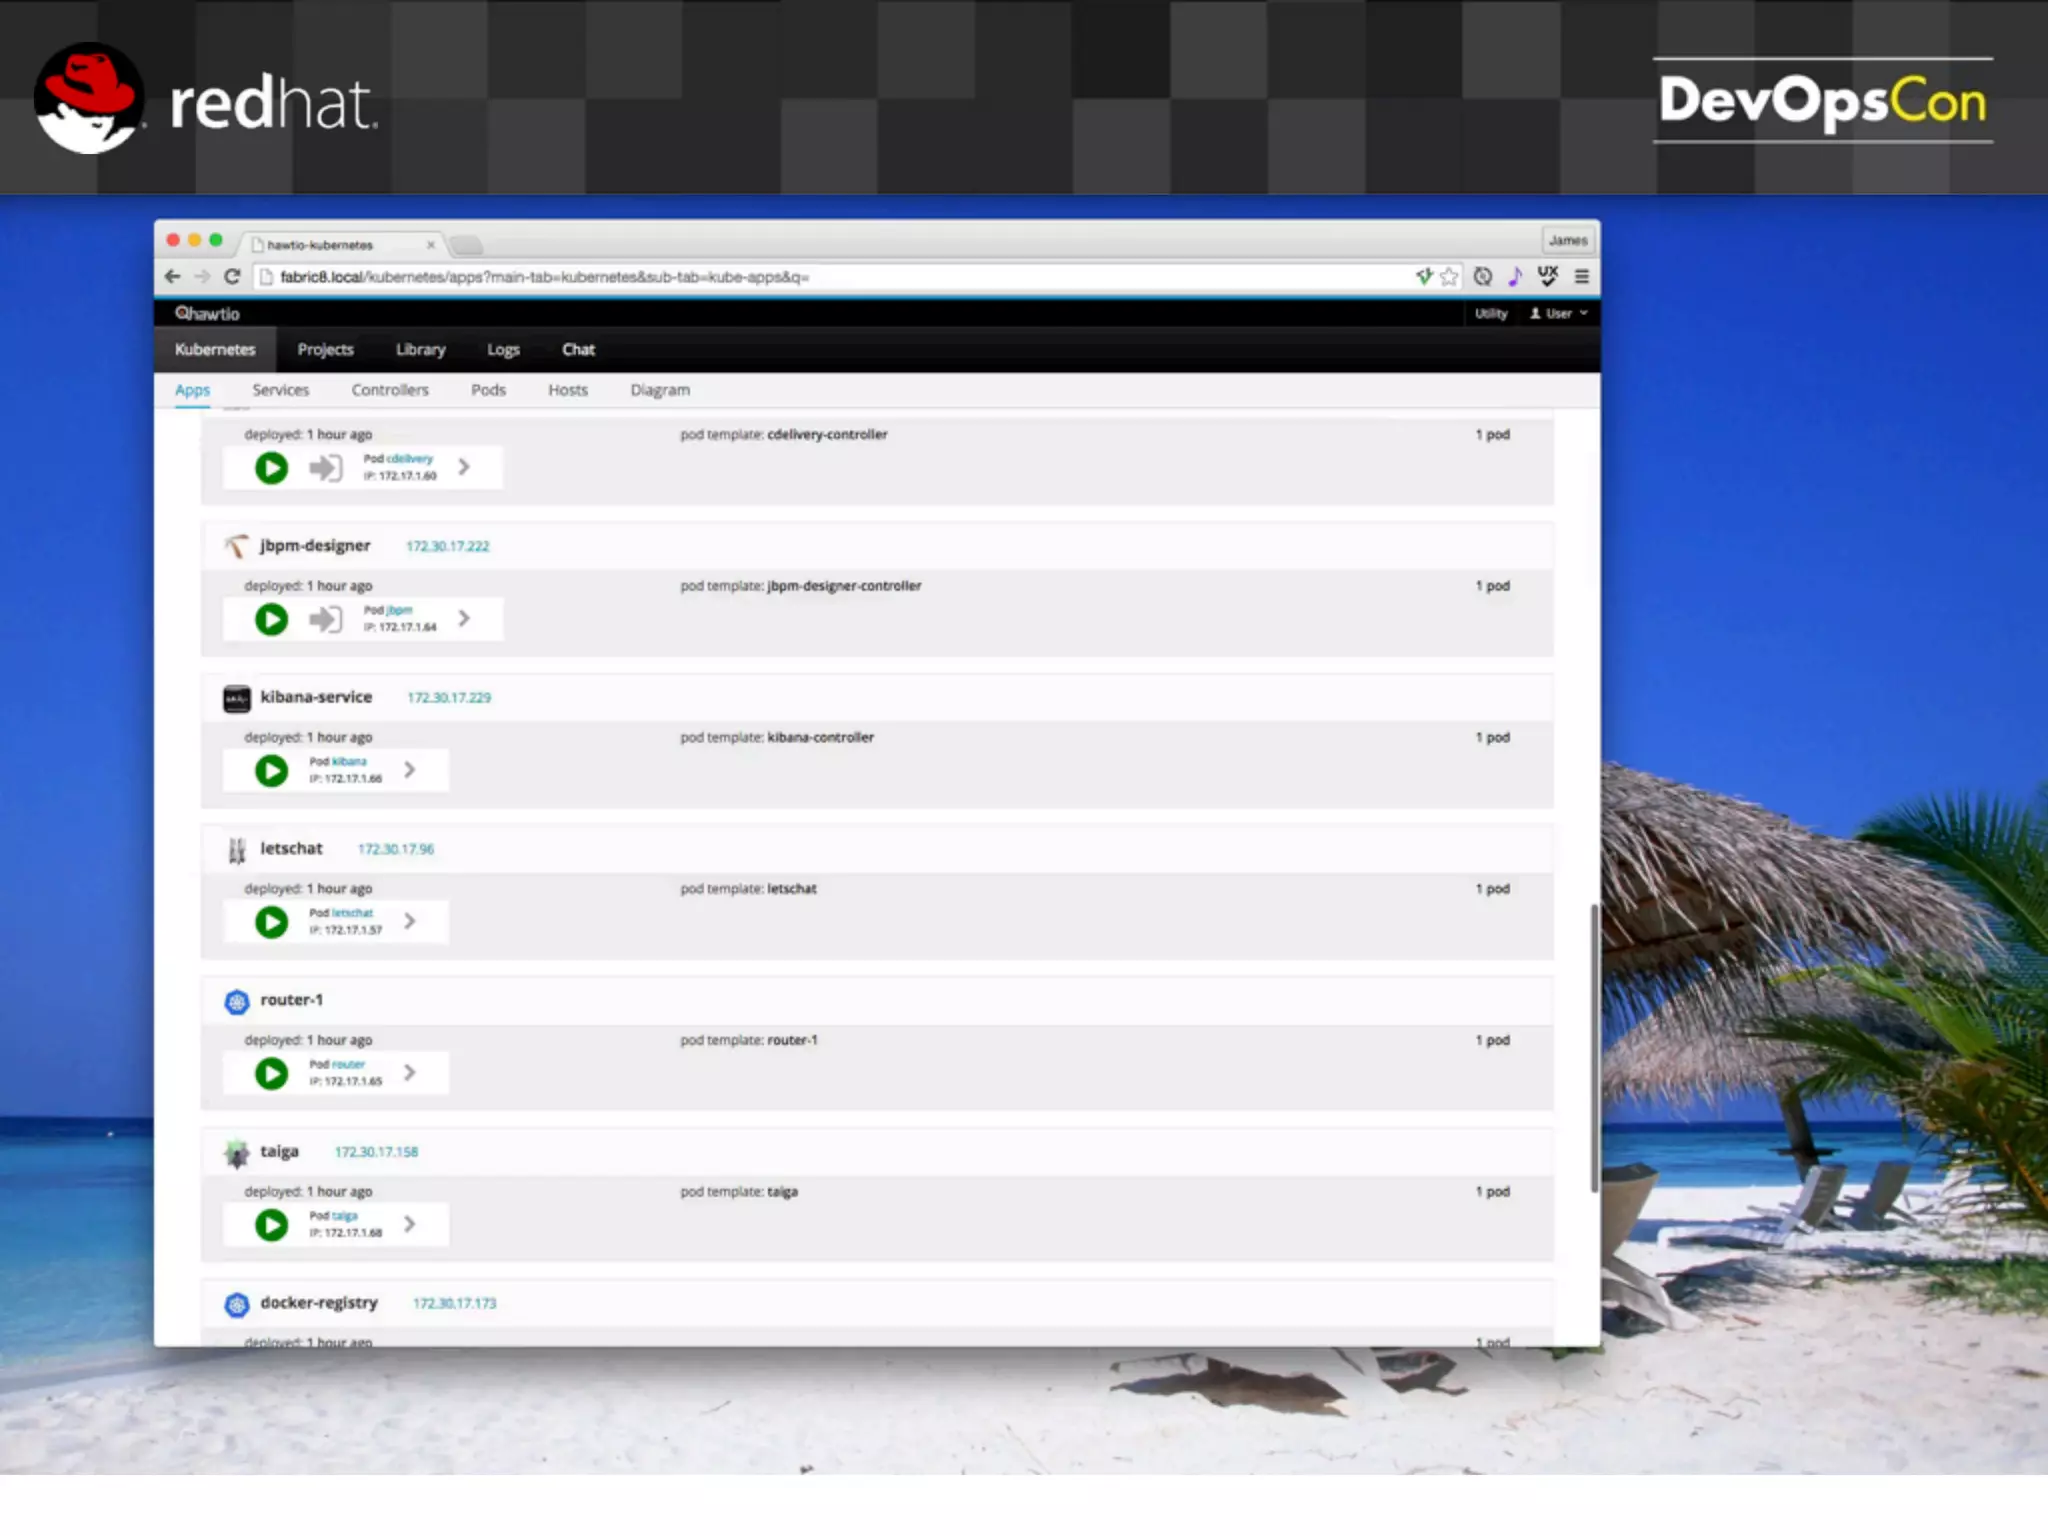Open jbpm-designer IP link 172.30.17.222
The width and height of the screenshot is (2048, 1536).
(x=447, y=546)
